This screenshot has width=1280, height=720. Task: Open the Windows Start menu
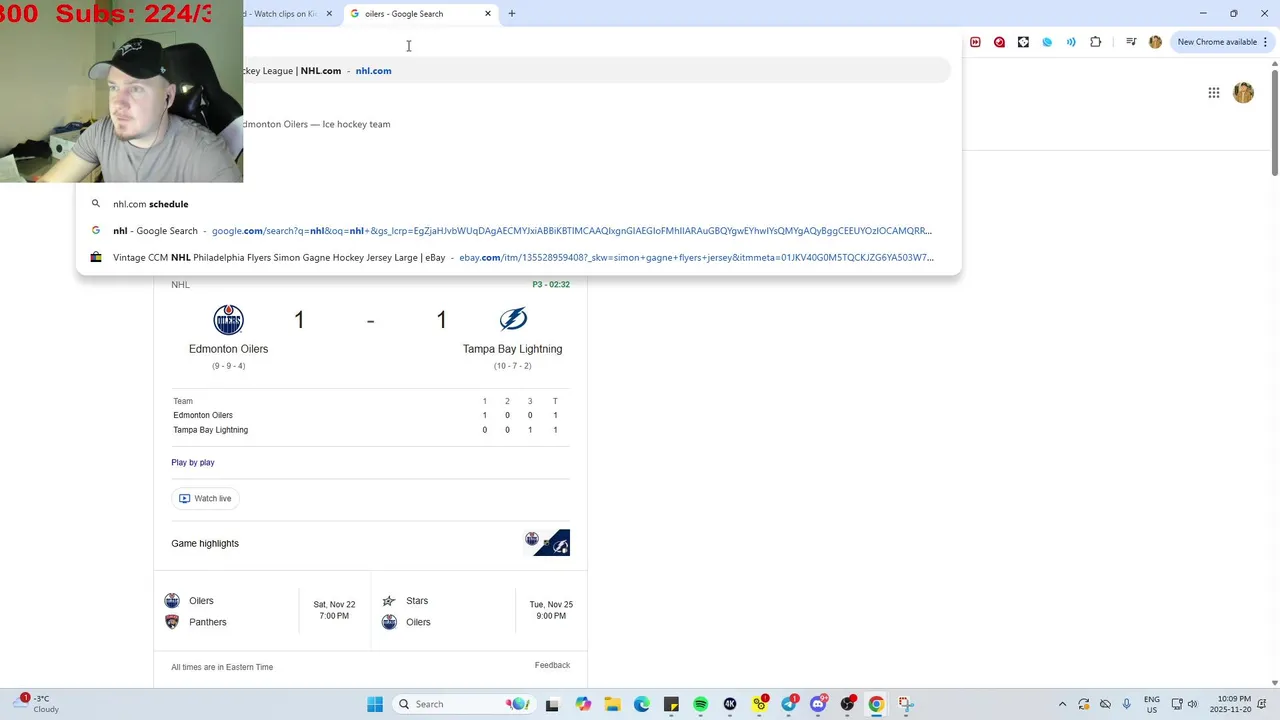(375, 704)
